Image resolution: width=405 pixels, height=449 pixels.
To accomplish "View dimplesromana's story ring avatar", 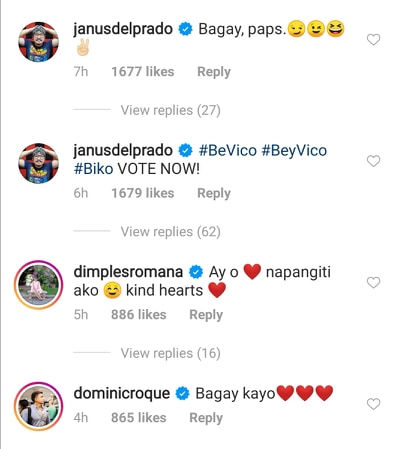I will point(38,285).
